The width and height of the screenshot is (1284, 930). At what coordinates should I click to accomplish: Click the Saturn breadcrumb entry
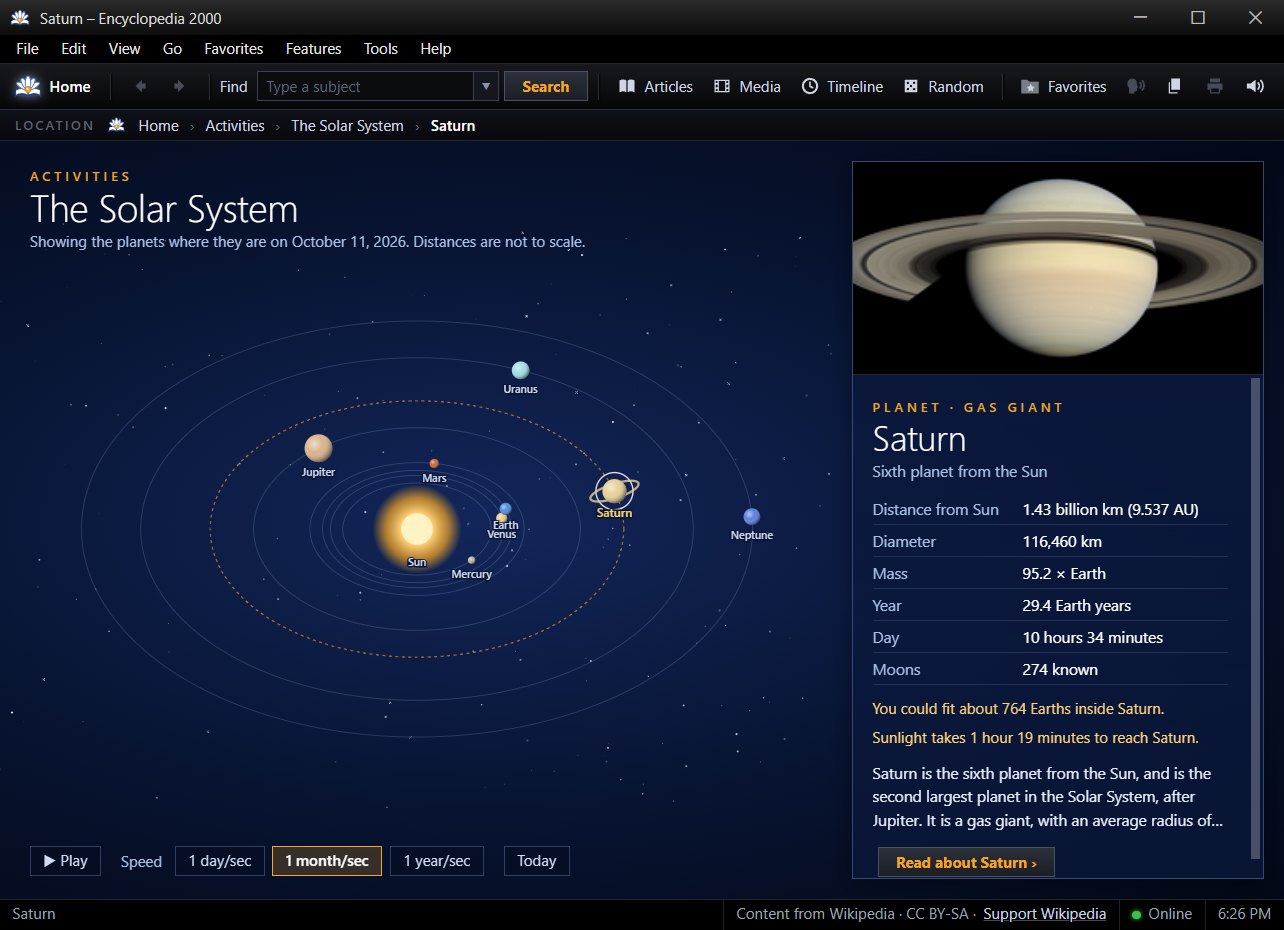[x=453, y=125]
